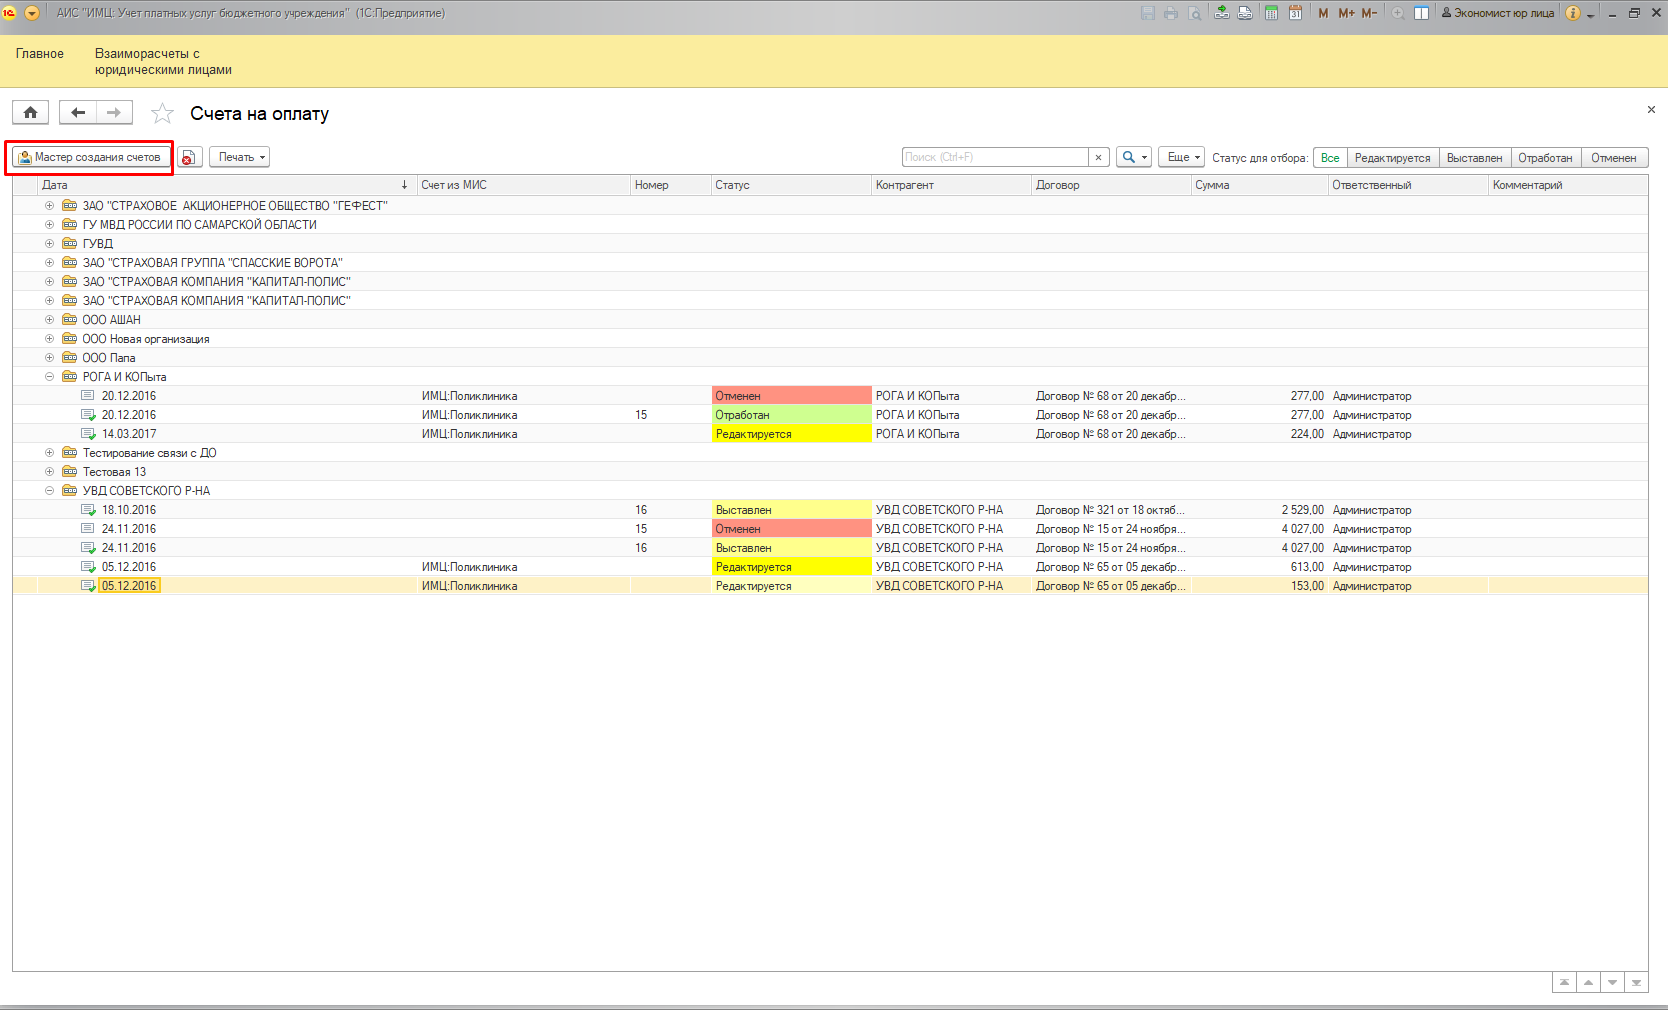Open the calendar icon in title bar
This screenshot has height=1010, width=1668.
pos(1295,13)
